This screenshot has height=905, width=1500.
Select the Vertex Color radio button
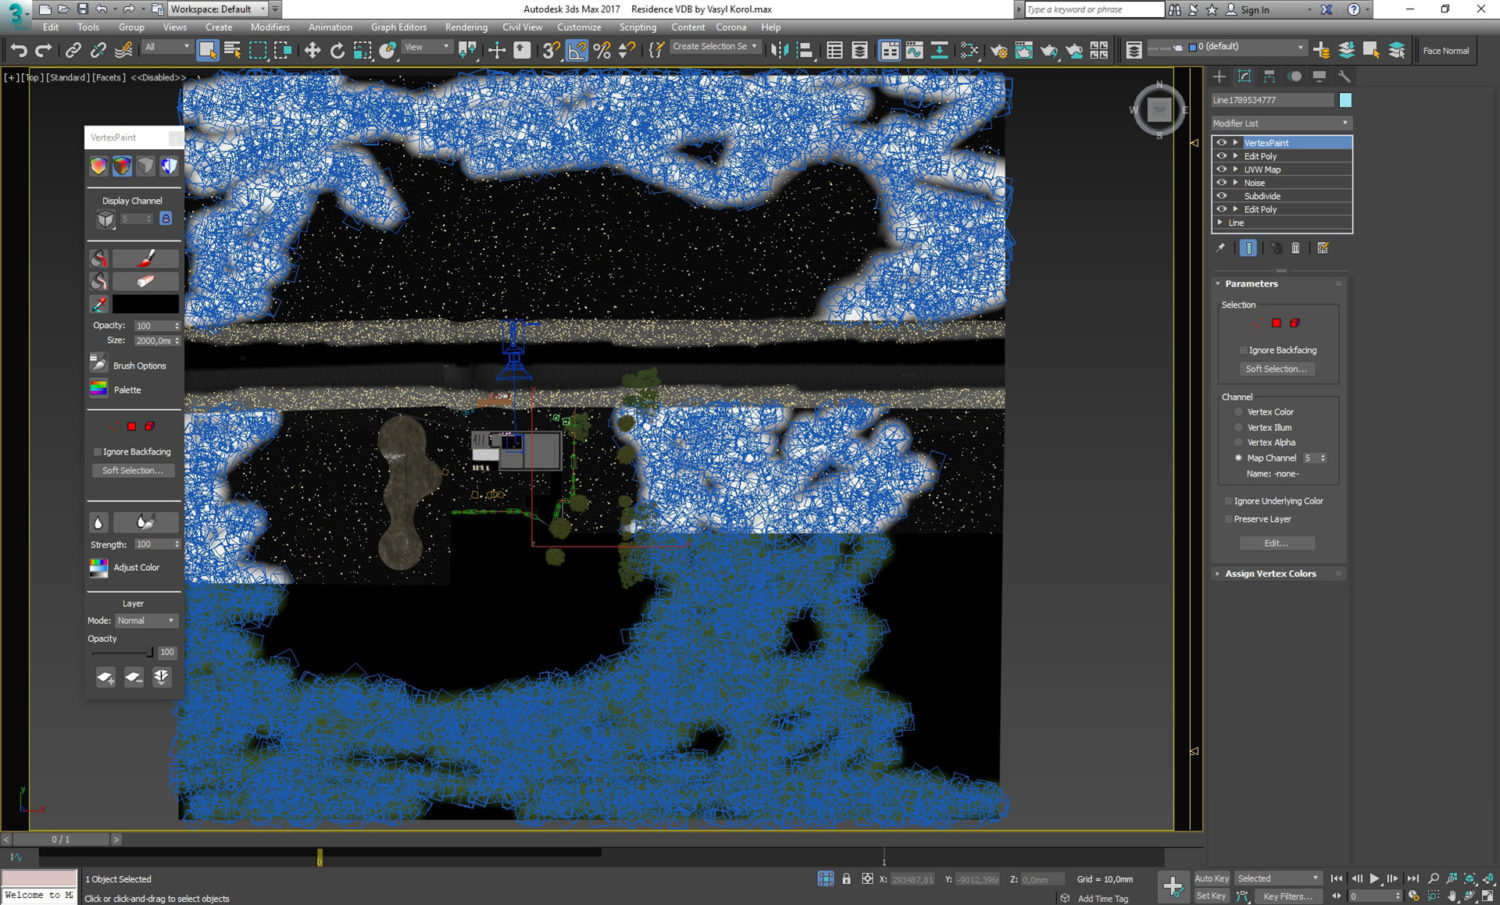click(1238, 411)
